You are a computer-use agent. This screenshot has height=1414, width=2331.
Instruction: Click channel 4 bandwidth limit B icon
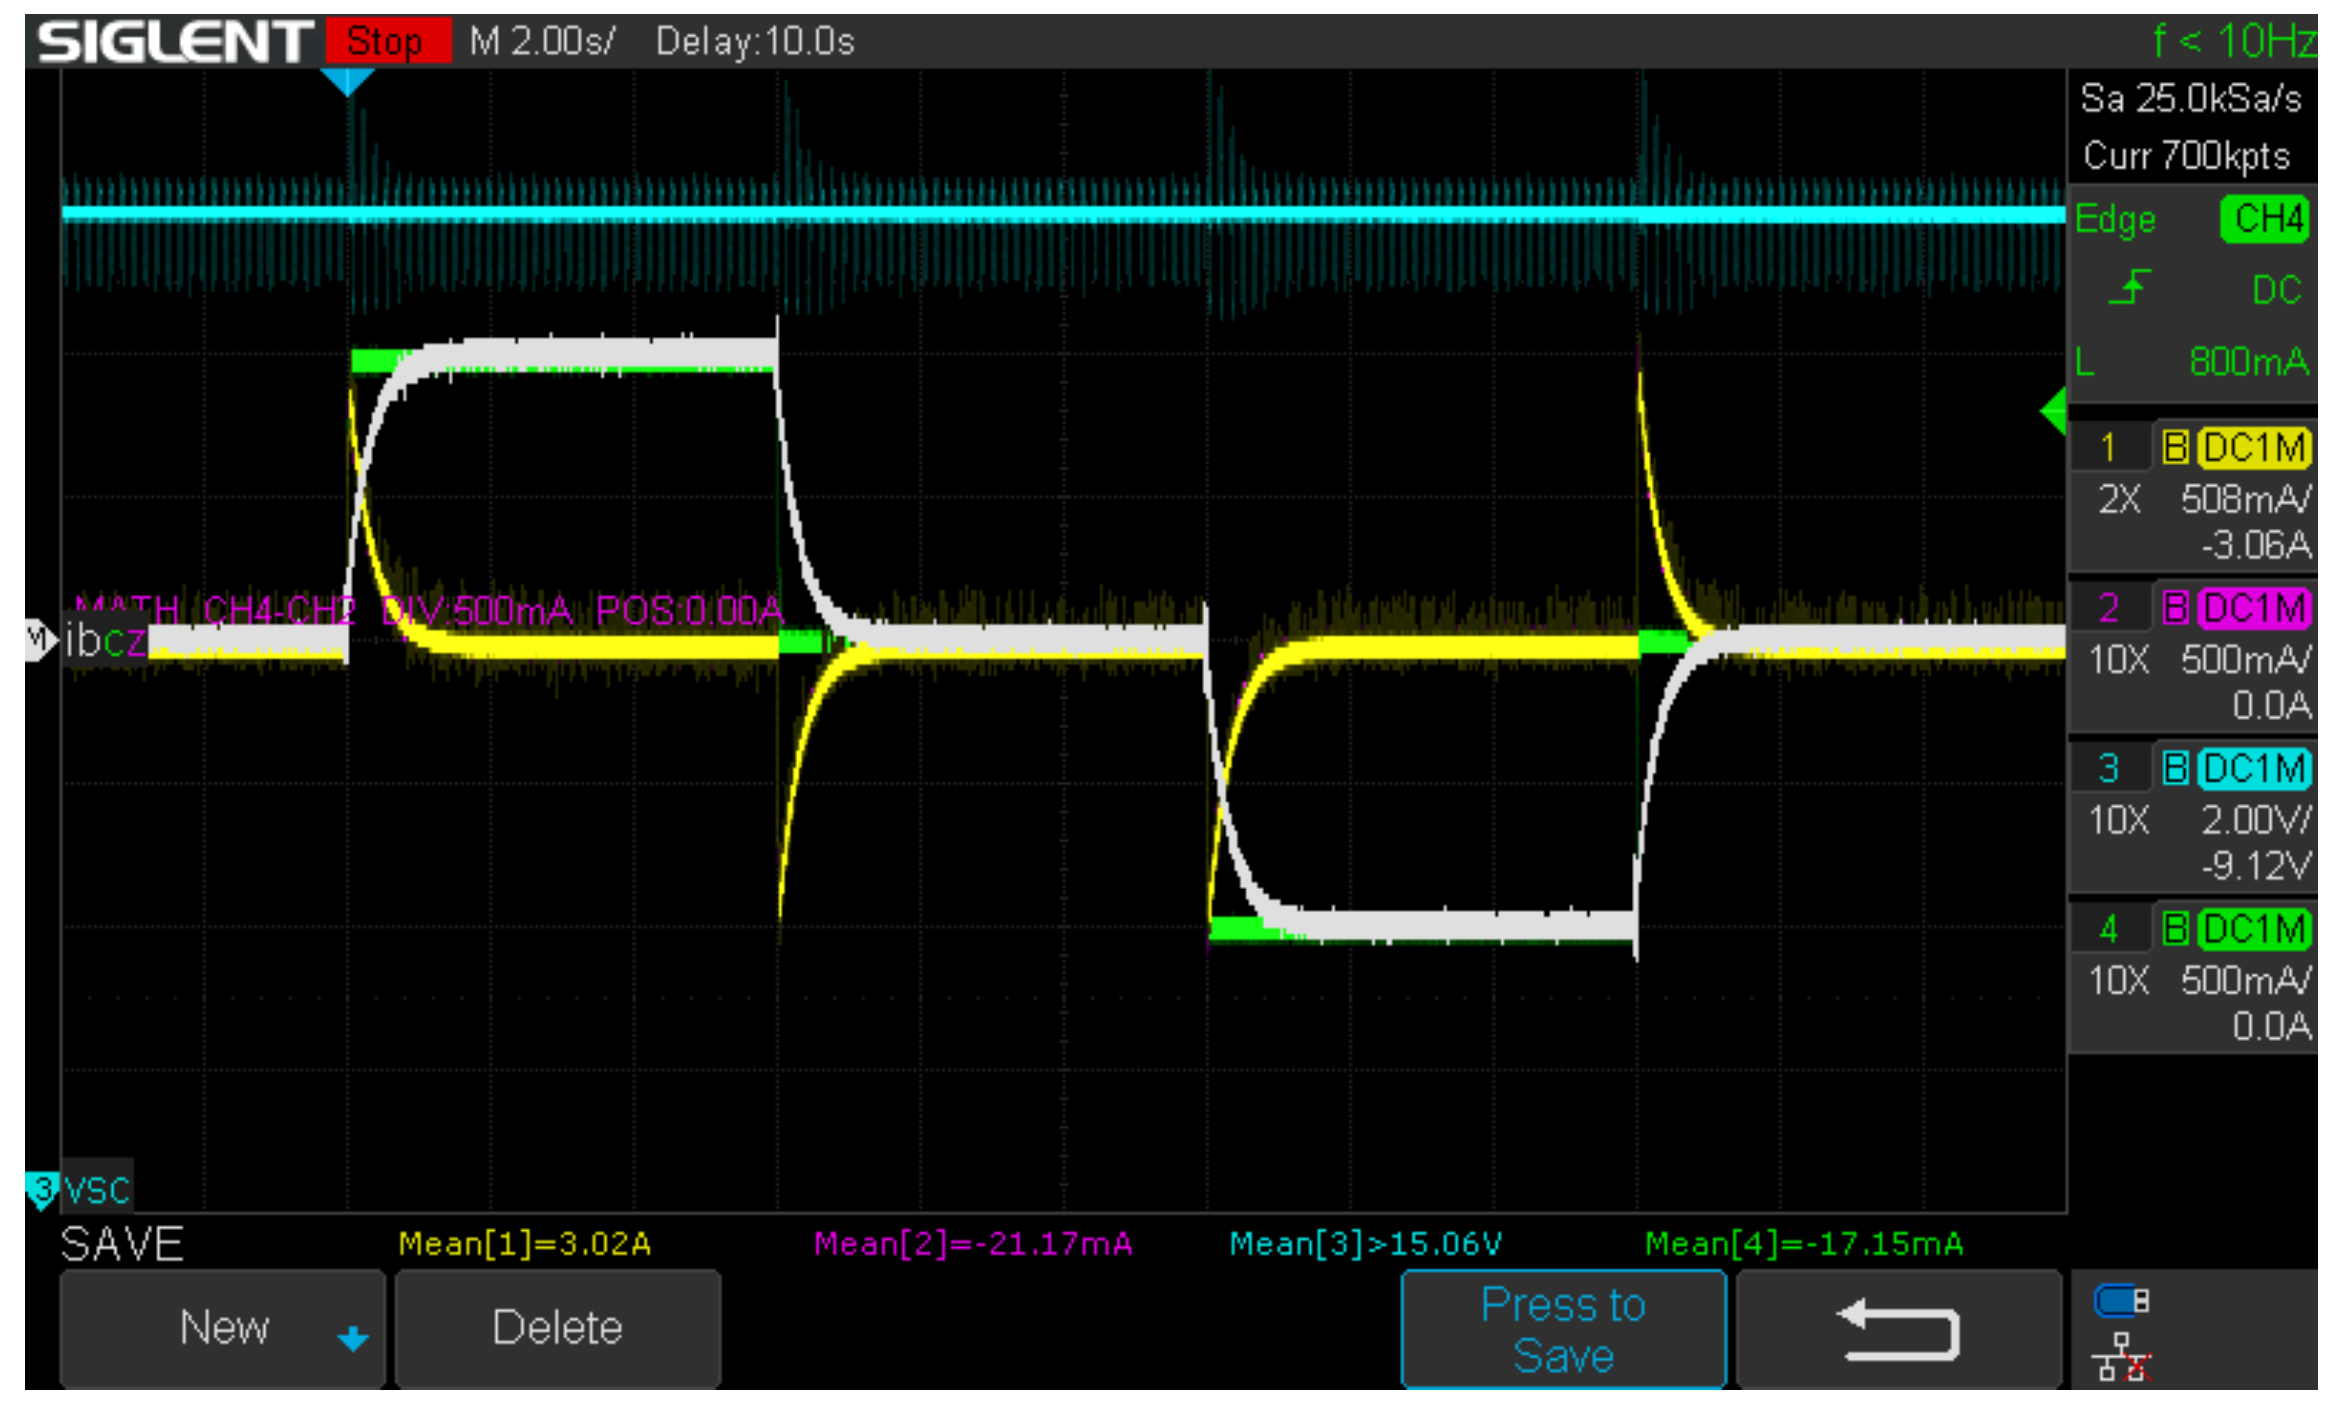click(2175, 929)
